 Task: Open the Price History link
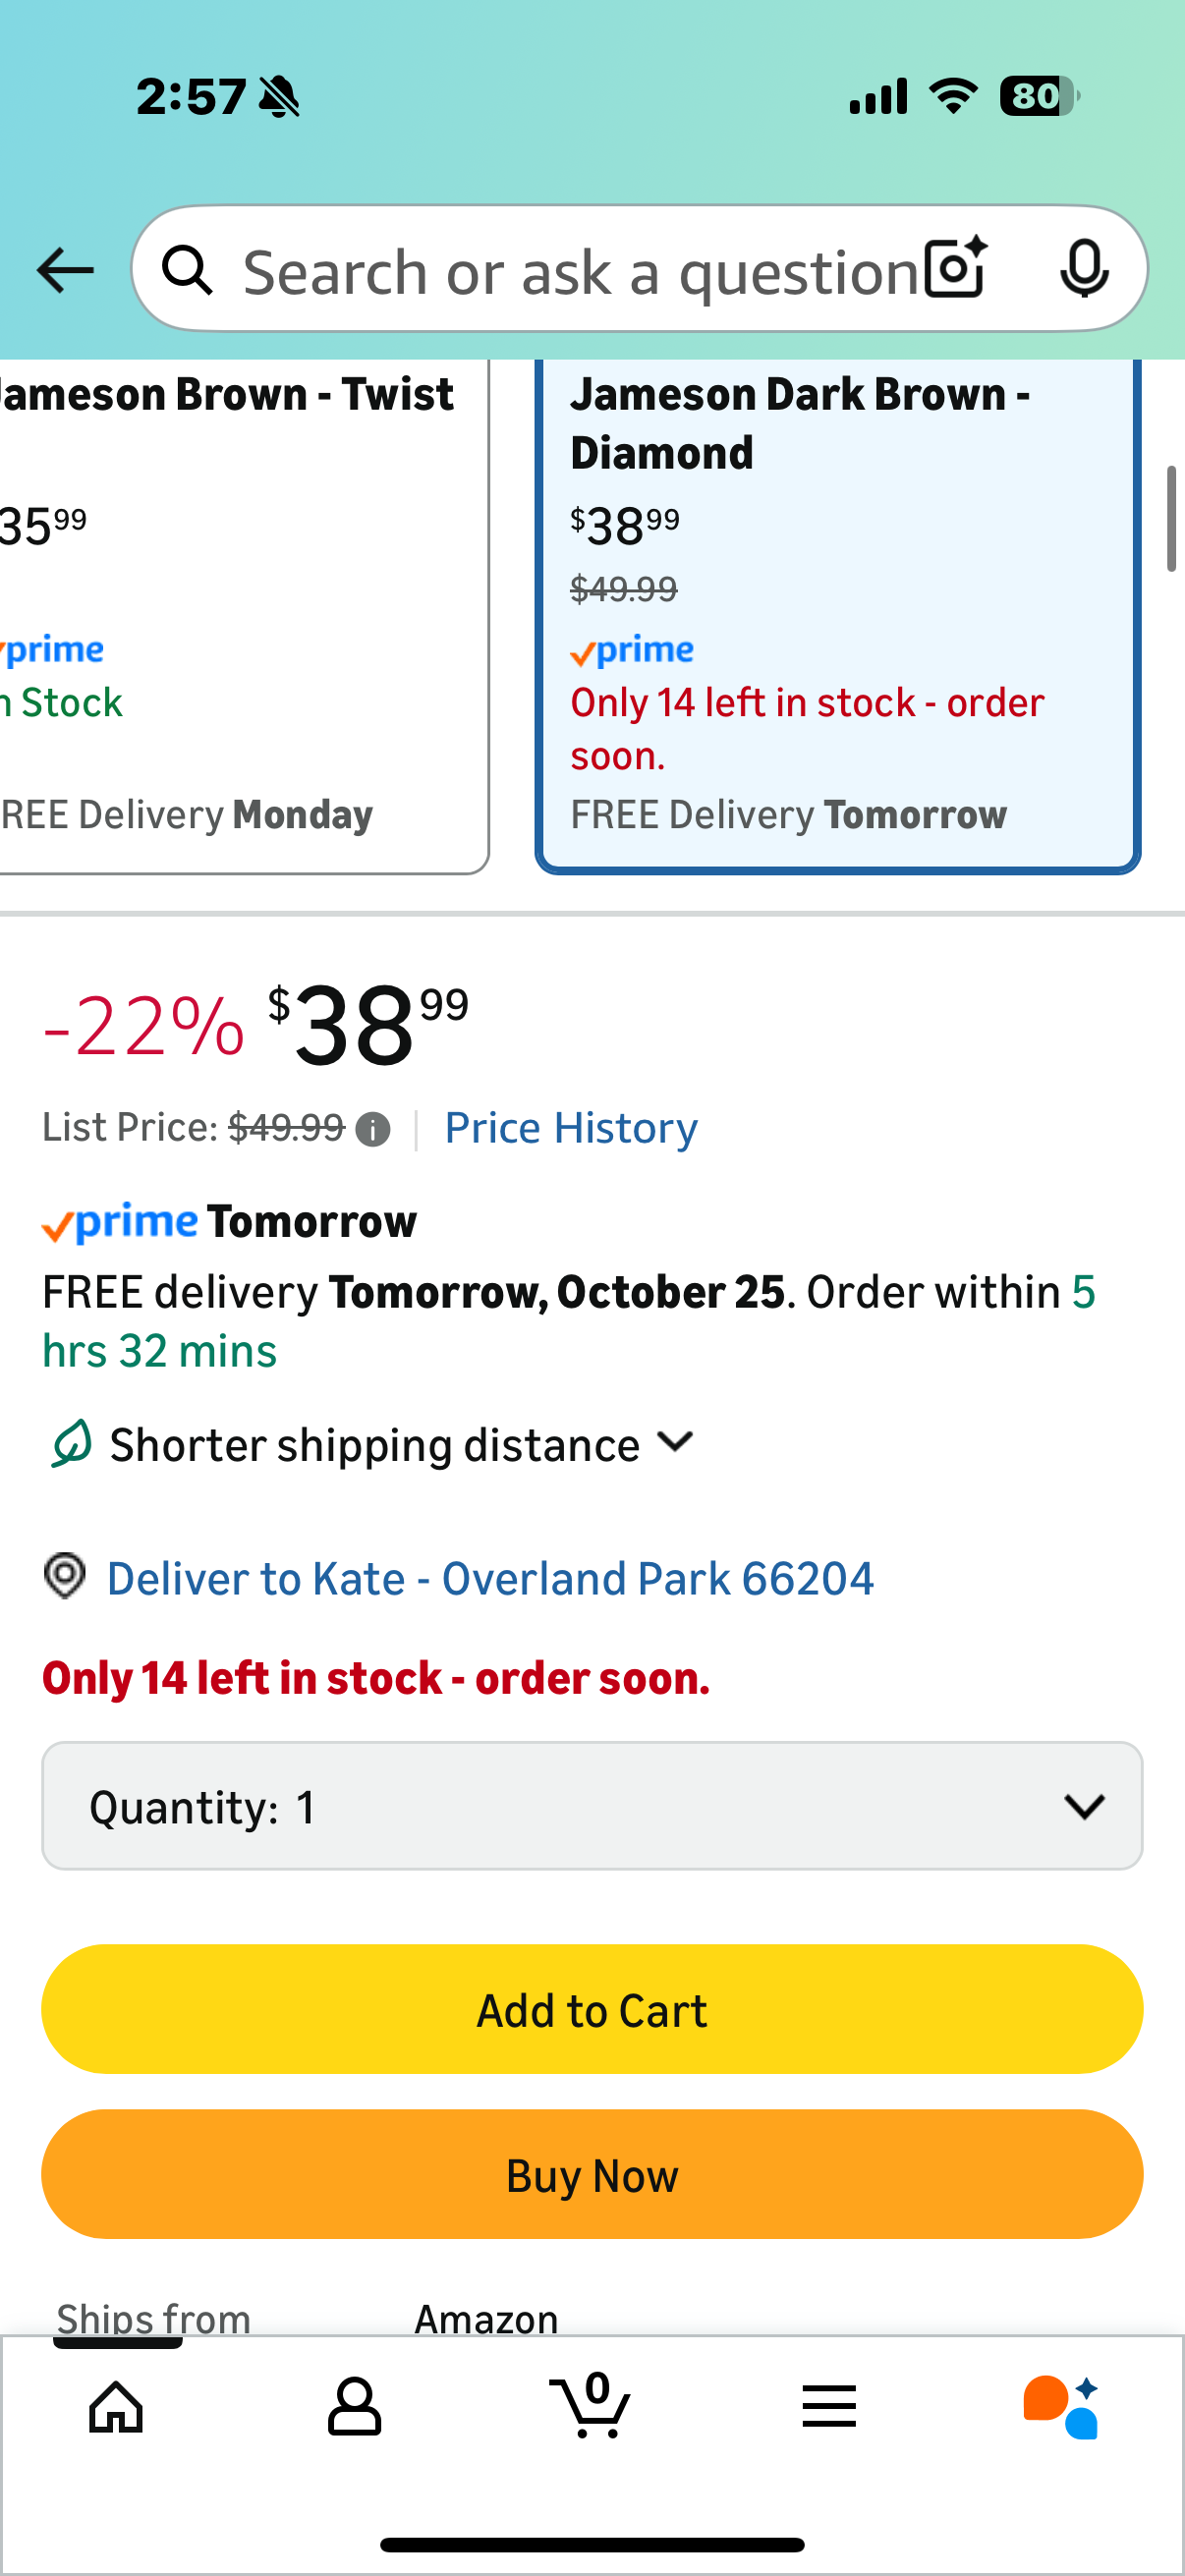(x=570, y=1128)
